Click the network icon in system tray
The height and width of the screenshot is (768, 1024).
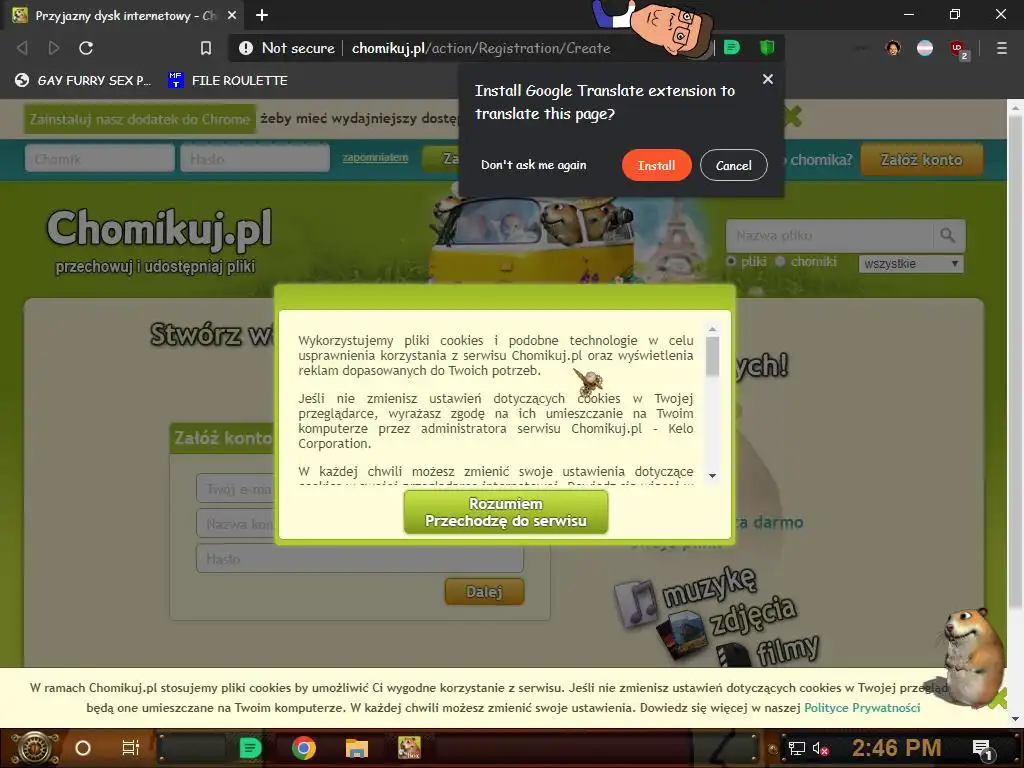click(x=797, y=748)
